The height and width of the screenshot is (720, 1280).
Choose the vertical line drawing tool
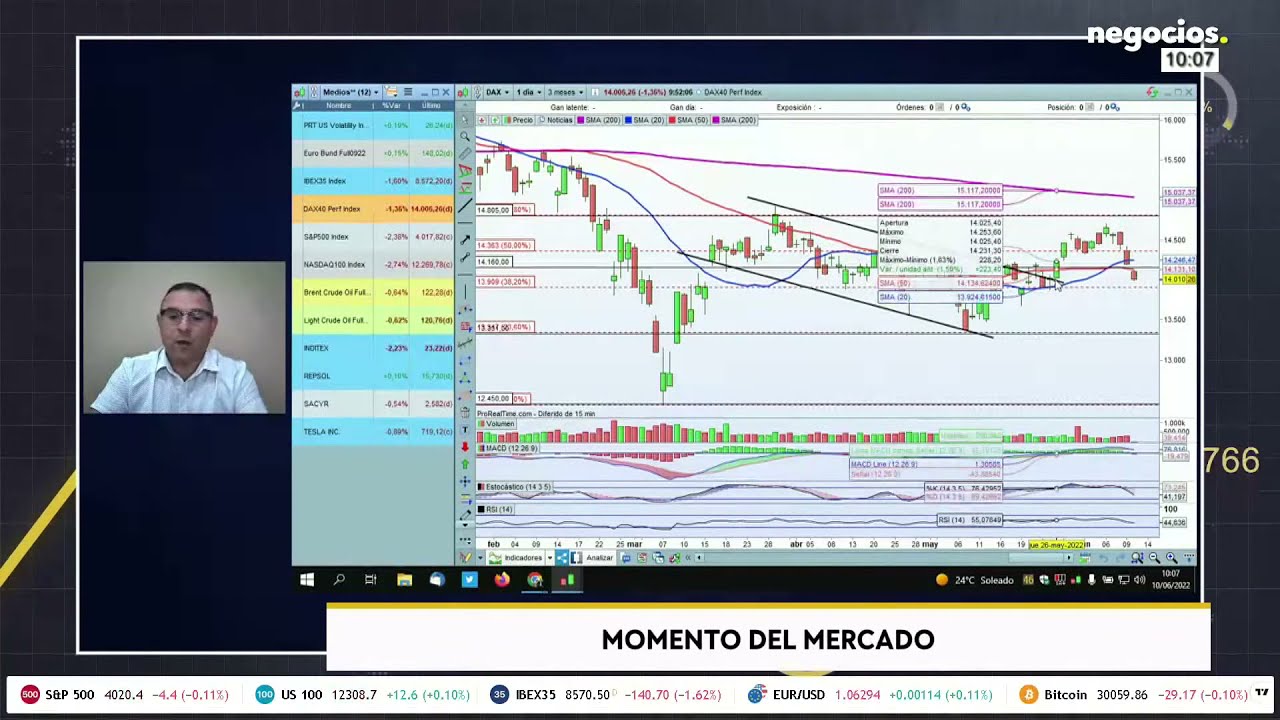pos(465,290)
